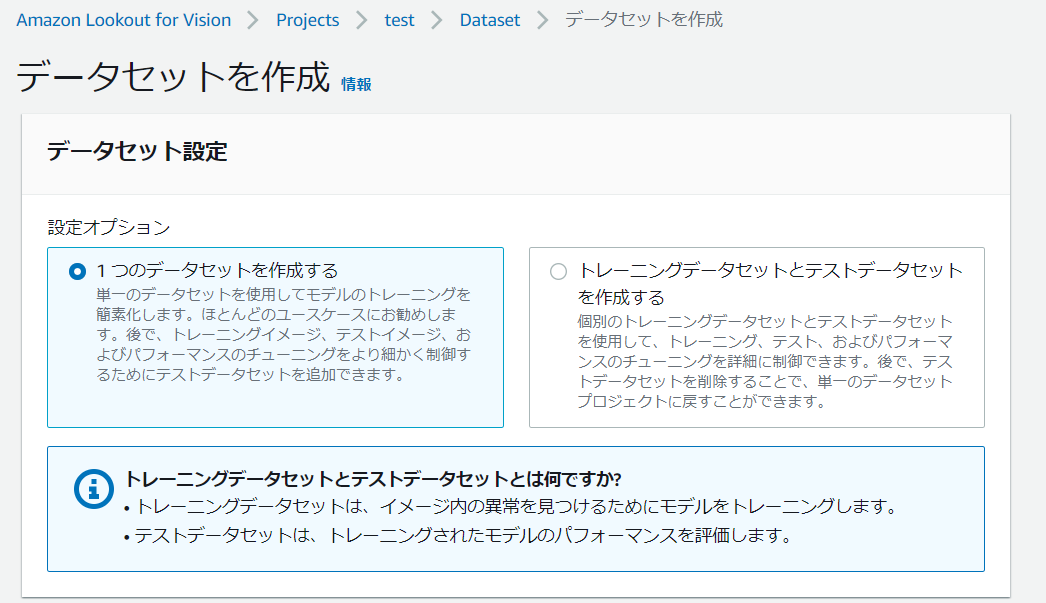This screenshot has height=603, width=1046.
Task: Open Amazon Lookout for Vision breadcrumb link
Action: (x=123, y=20)
